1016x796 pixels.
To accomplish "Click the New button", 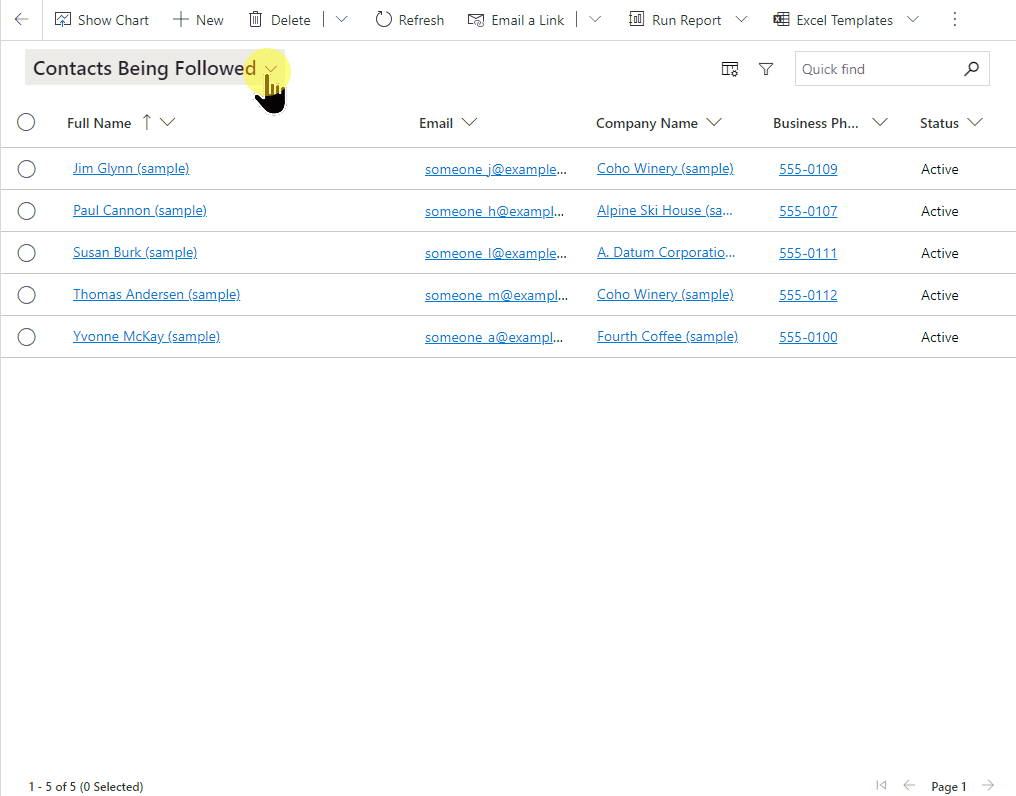I will 198,19.
